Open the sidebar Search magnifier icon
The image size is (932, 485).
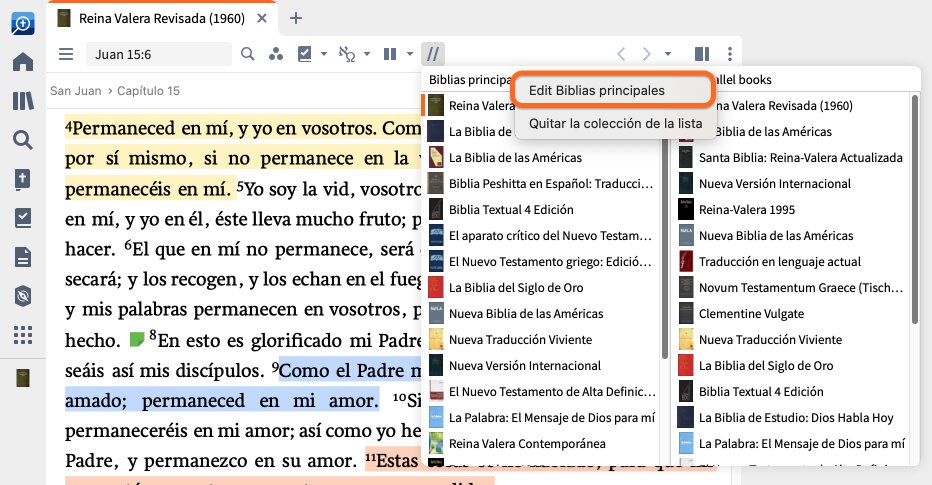point(23,140)
